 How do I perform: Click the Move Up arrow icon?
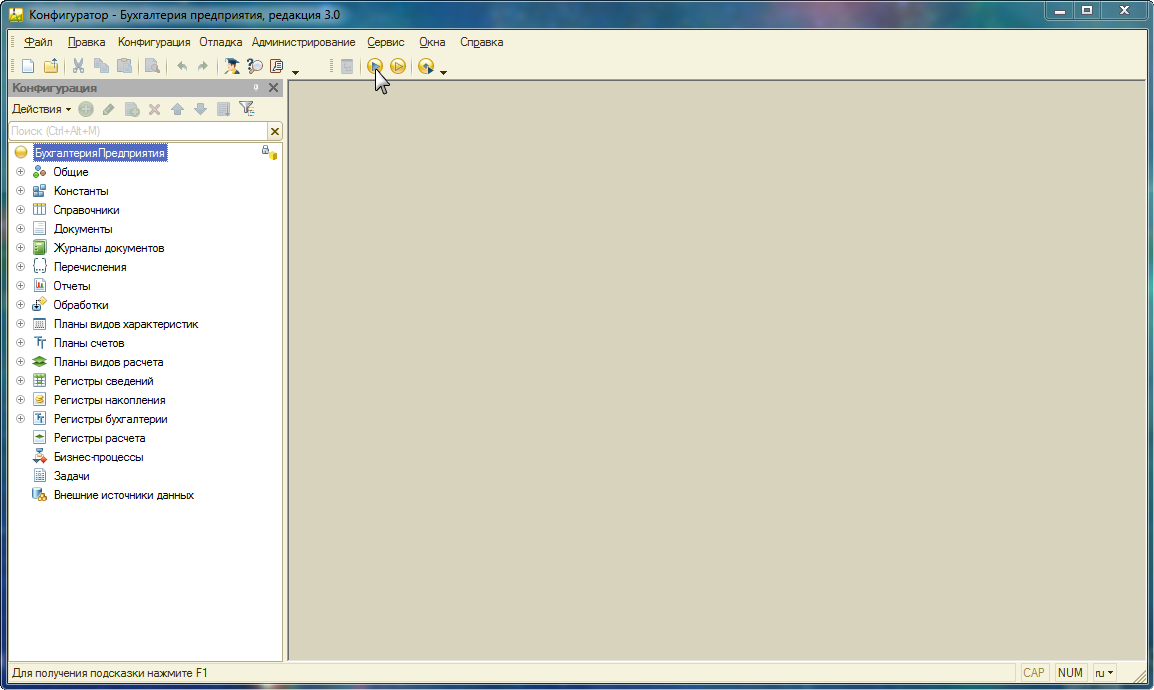tap(177, 109)
